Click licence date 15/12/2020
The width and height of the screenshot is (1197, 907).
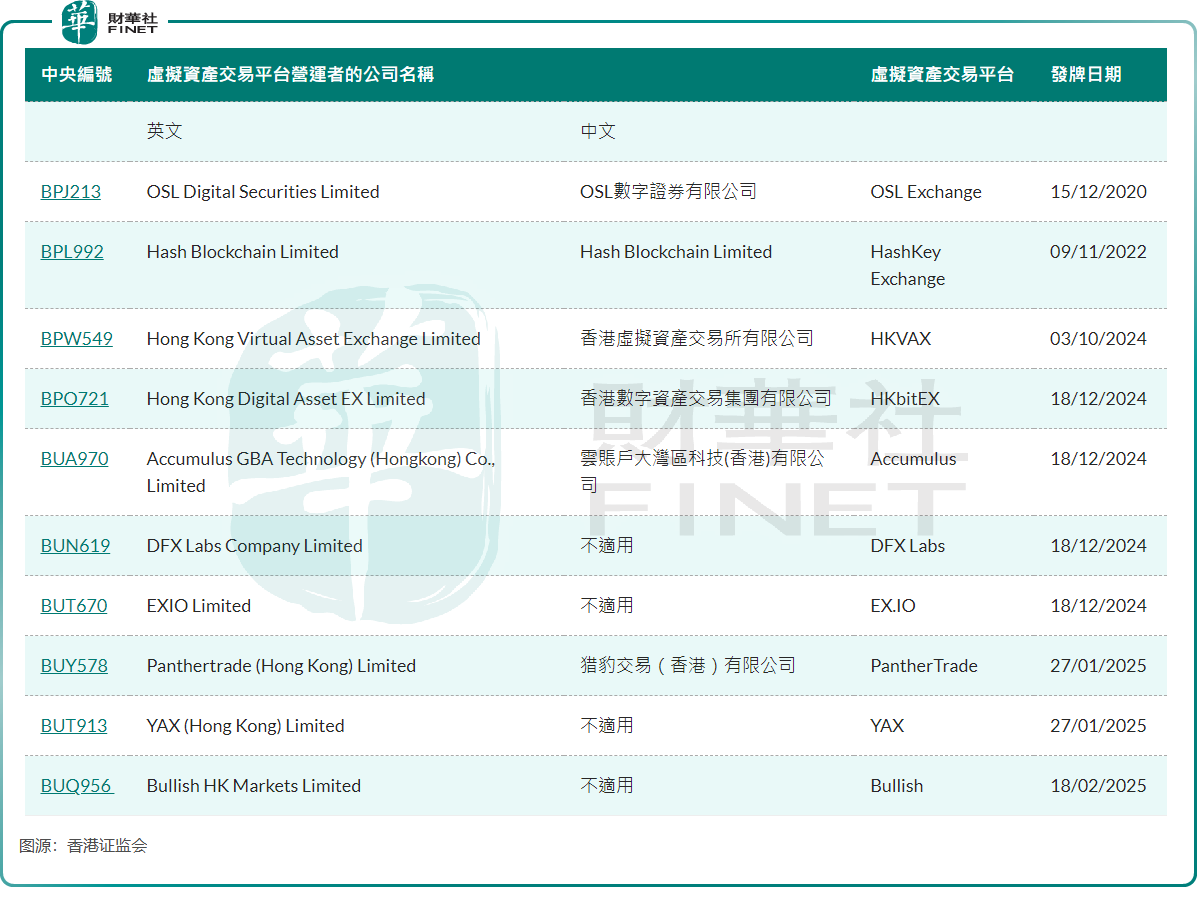pyautogui.click(x=1099, y=192)
